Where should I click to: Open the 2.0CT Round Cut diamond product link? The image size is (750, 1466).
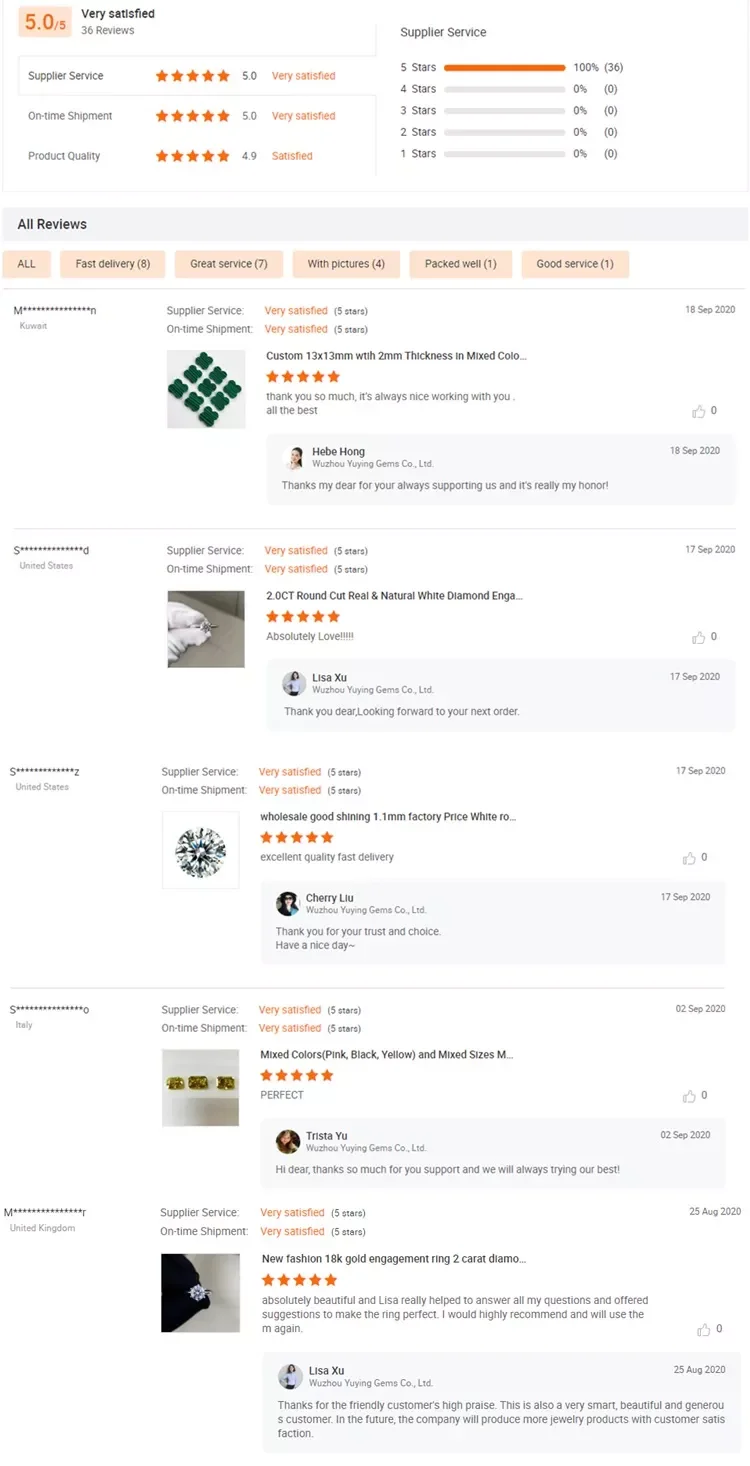click(394, 596)
